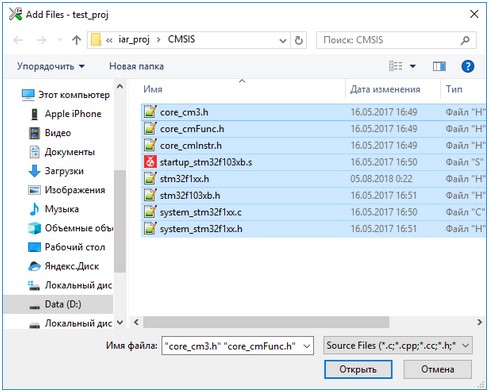
Task: Open Help with the question mark icon
Action: point(468,66)
